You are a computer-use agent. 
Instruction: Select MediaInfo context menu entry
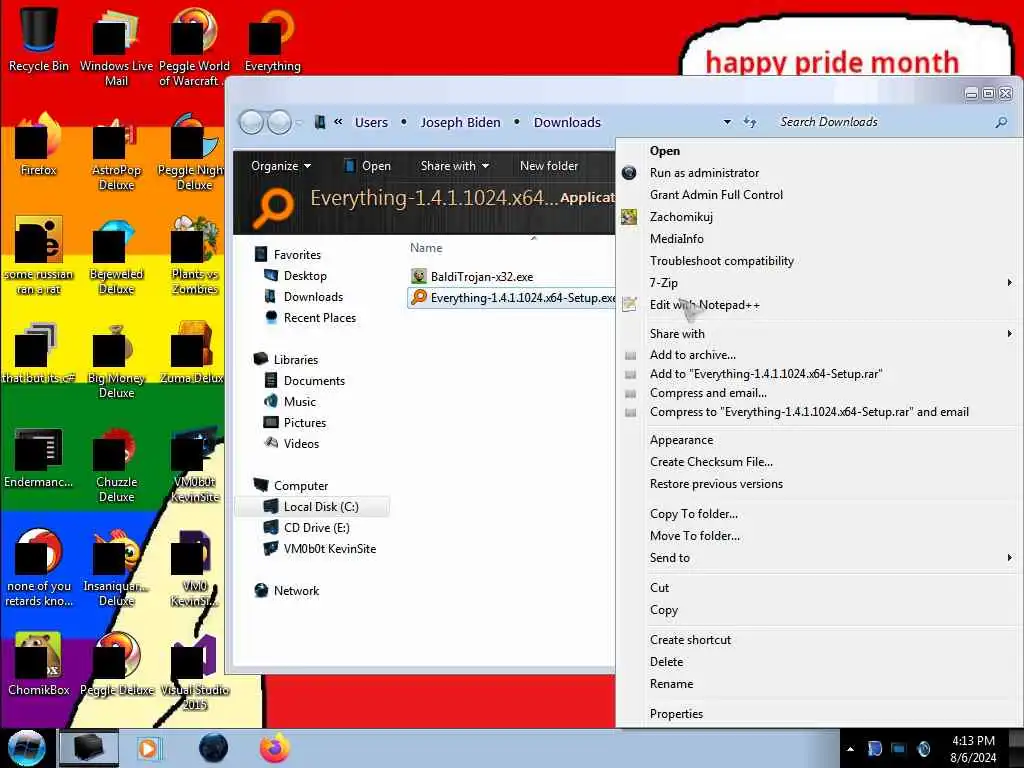click(x=676, y=239)
